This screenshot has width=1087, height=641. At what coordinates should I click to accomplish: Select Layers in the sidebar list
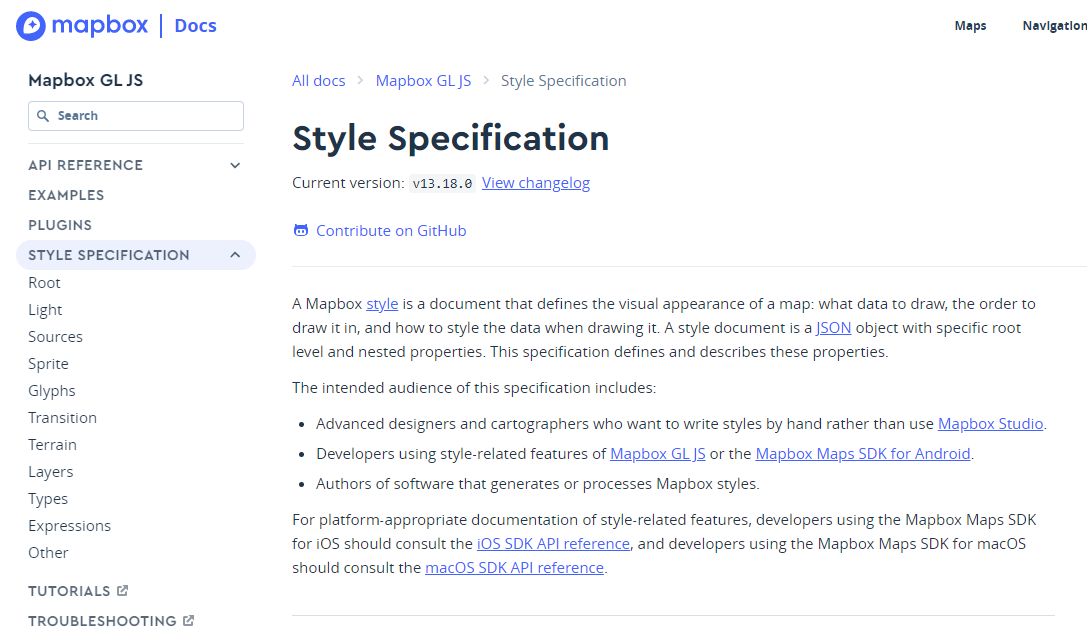coord(51,472)
